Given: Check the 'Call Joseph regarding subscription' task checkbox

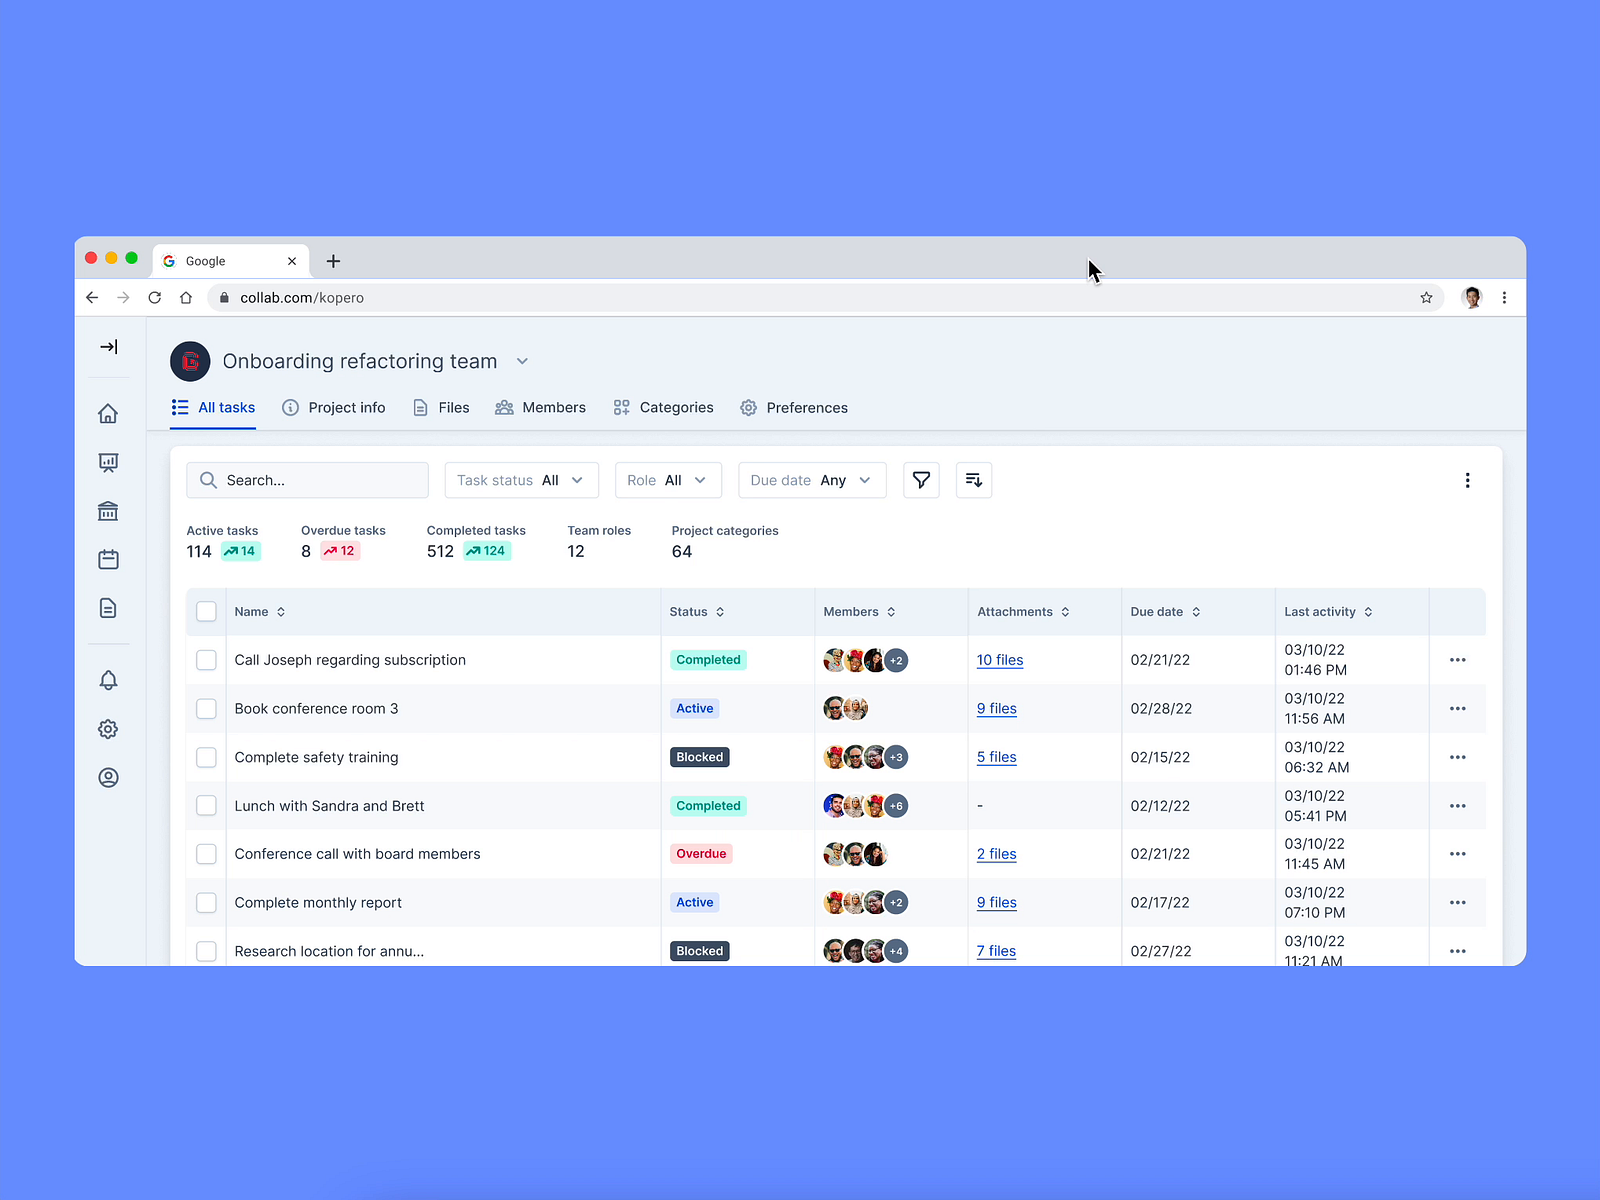Looking at the screenshot, I should (206, 659).
